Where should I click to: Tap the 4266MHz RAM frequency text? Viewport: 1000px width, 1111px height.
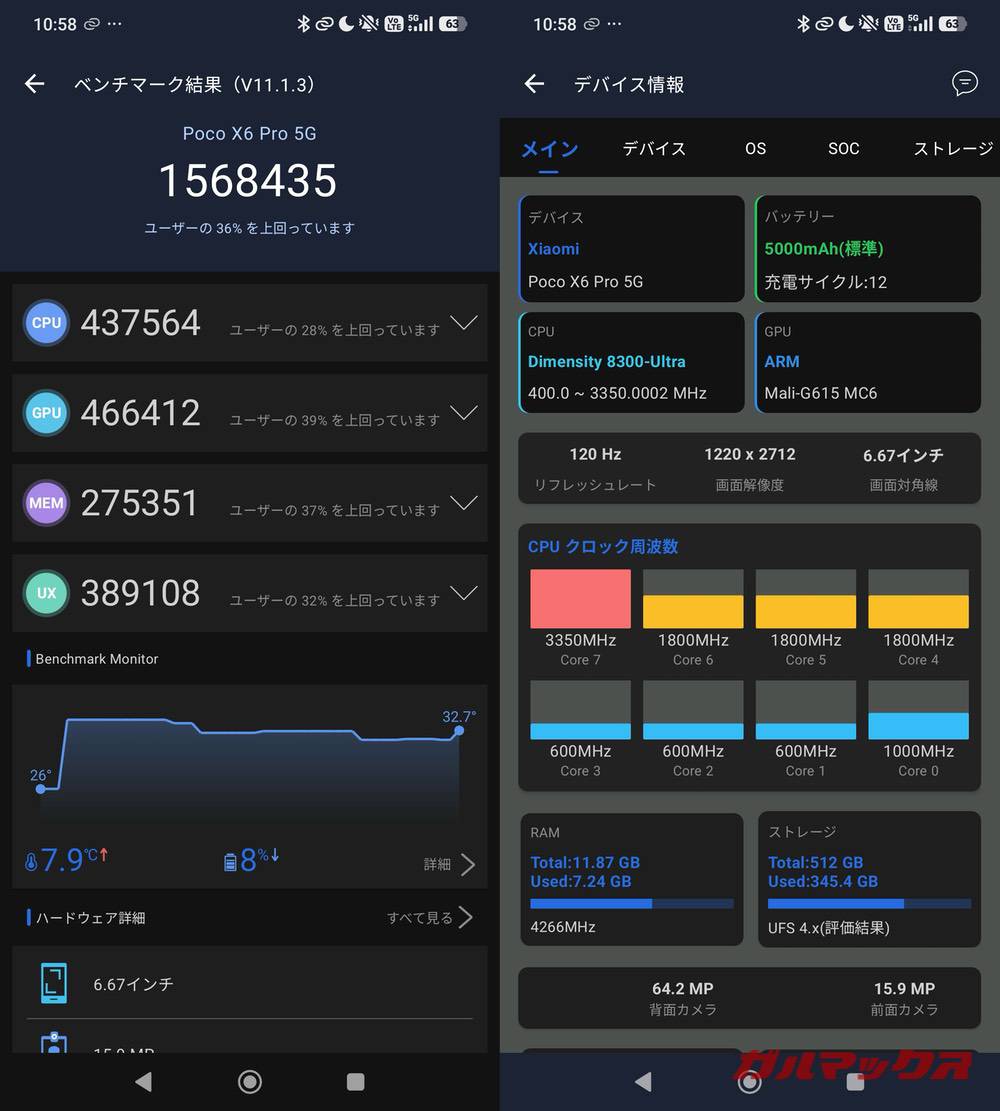coord(563,927)
